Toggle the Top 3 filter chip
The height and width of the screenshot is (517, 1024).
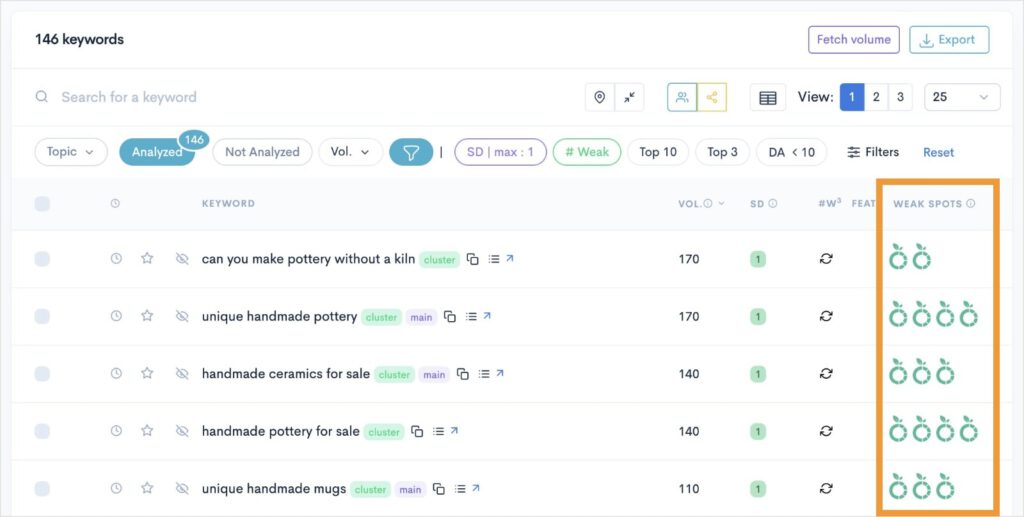click(722, 152)
